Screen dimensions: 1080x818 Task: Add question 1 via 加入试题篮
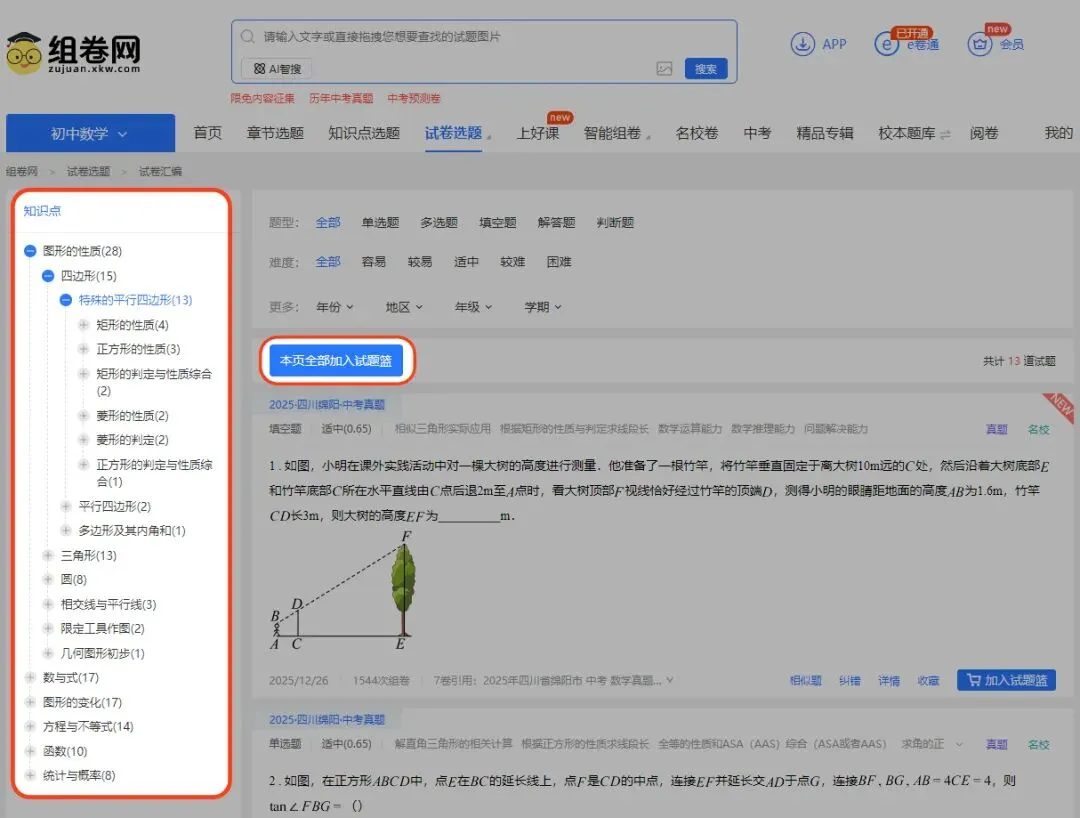click(1006, 680)
